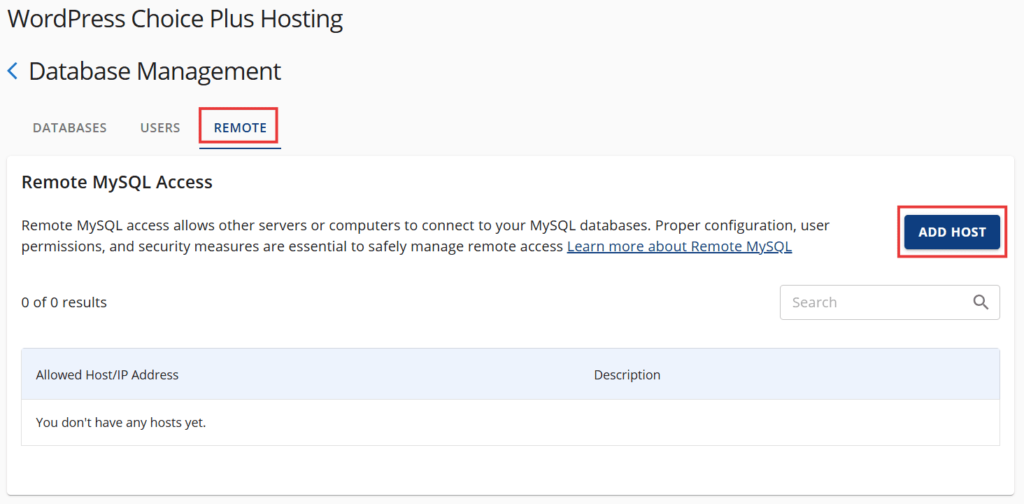
Task: Click the Database Management page heading
Action: pyautogui.click(x=154, y=72)
